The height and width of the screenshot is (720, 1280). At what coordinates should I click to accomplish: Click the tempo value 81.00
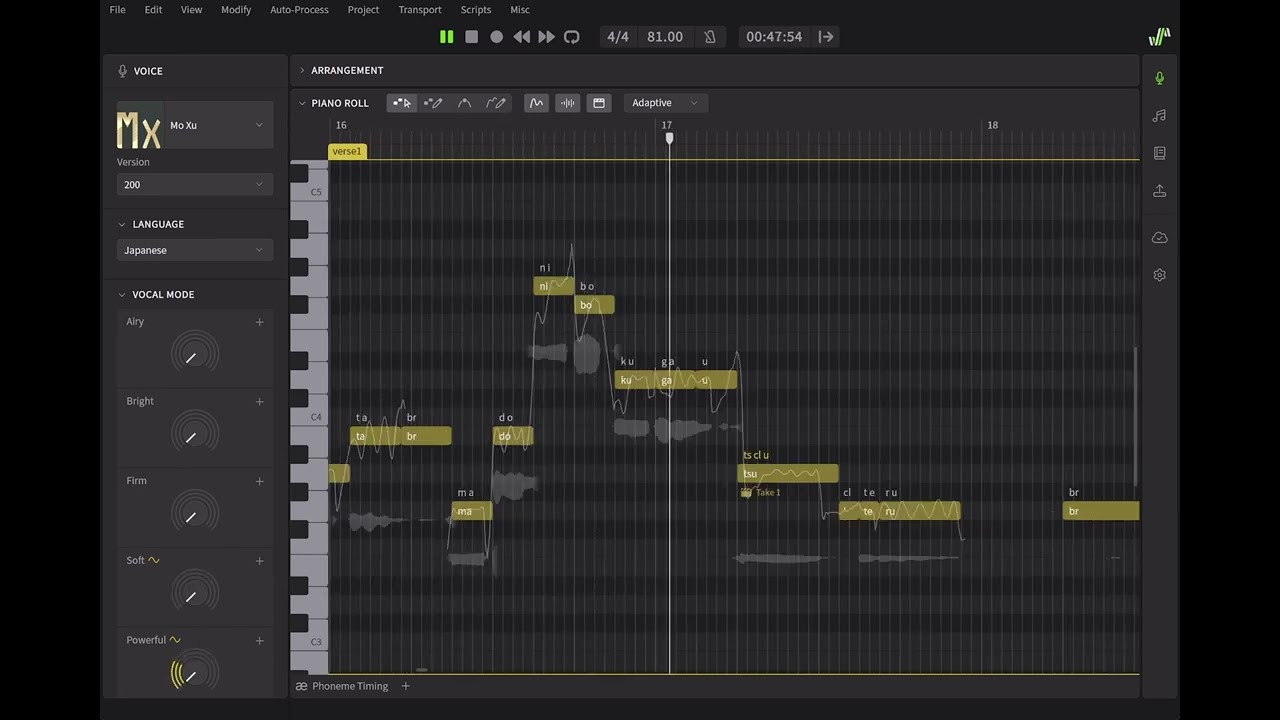coord(665,37)
